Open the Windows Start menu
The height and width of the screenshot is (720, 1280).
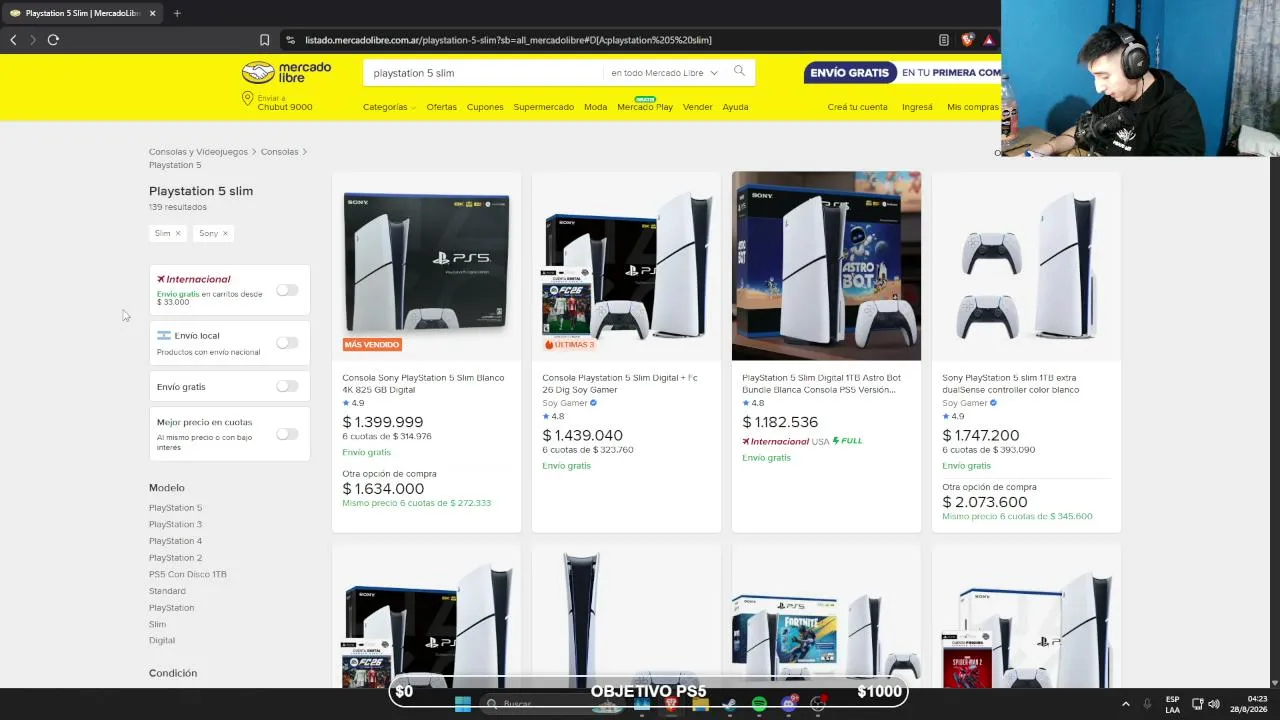pos(462,704)
